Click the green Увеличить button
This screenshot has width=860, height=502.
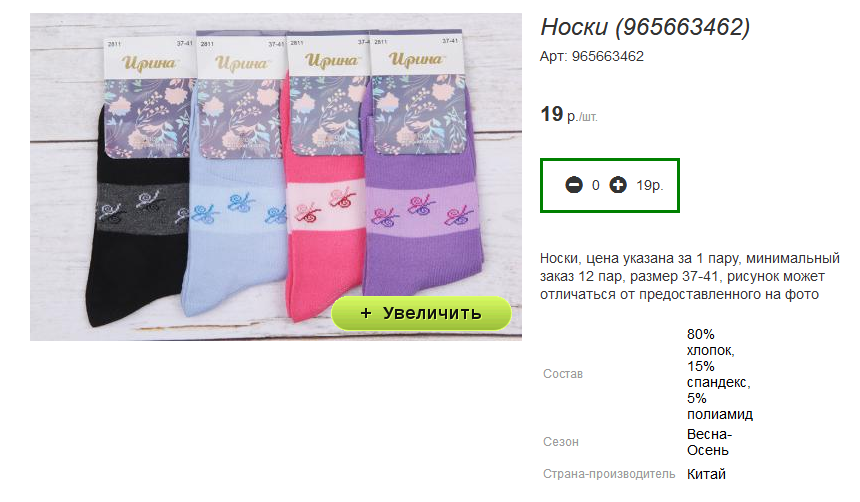pos(421,313)
